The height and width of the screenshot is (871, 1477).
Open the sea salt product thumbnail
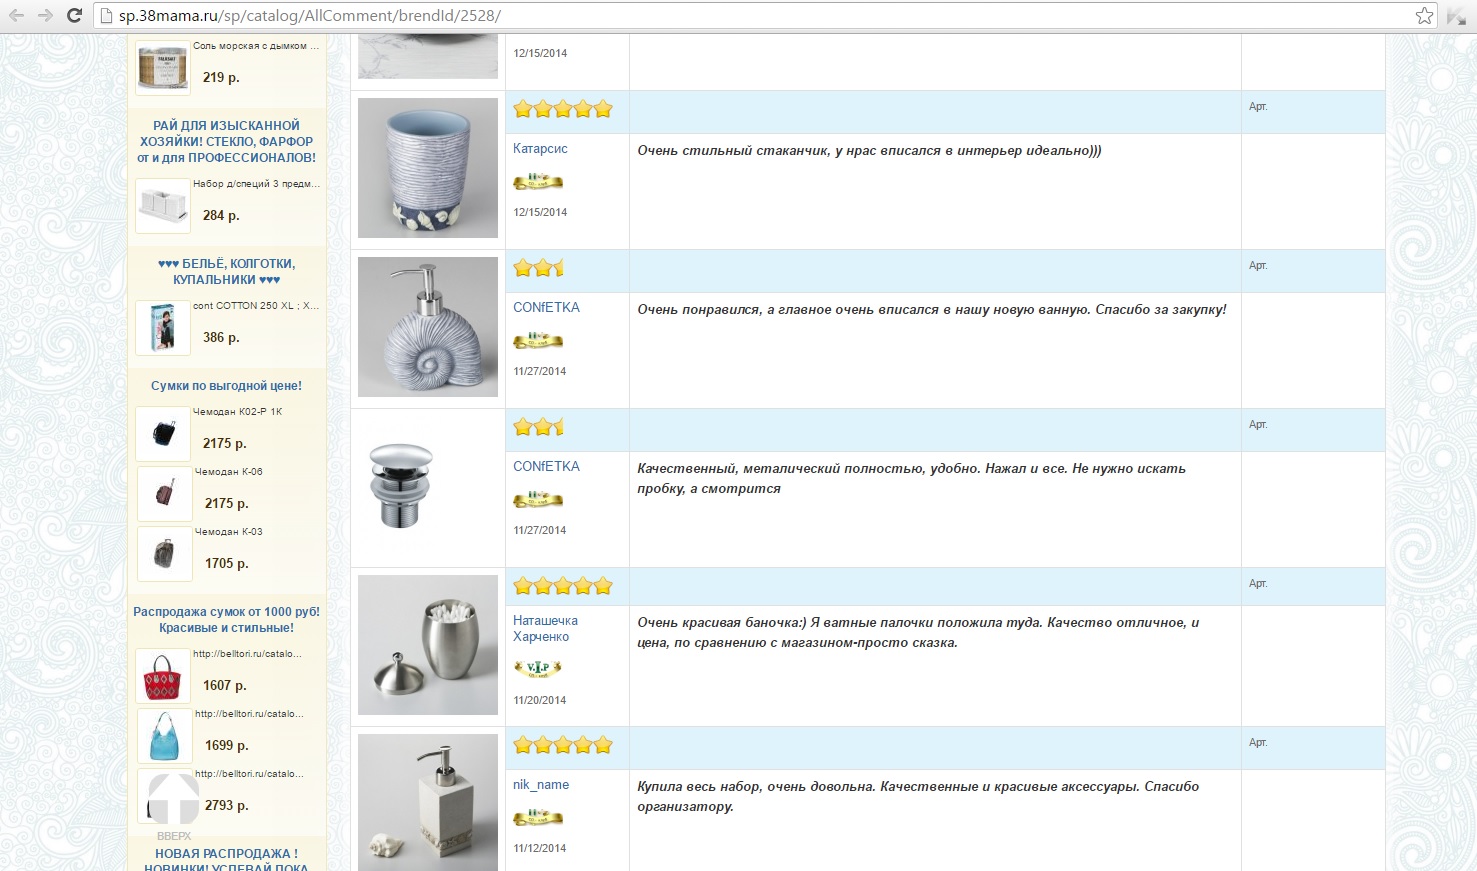point(162,68)
